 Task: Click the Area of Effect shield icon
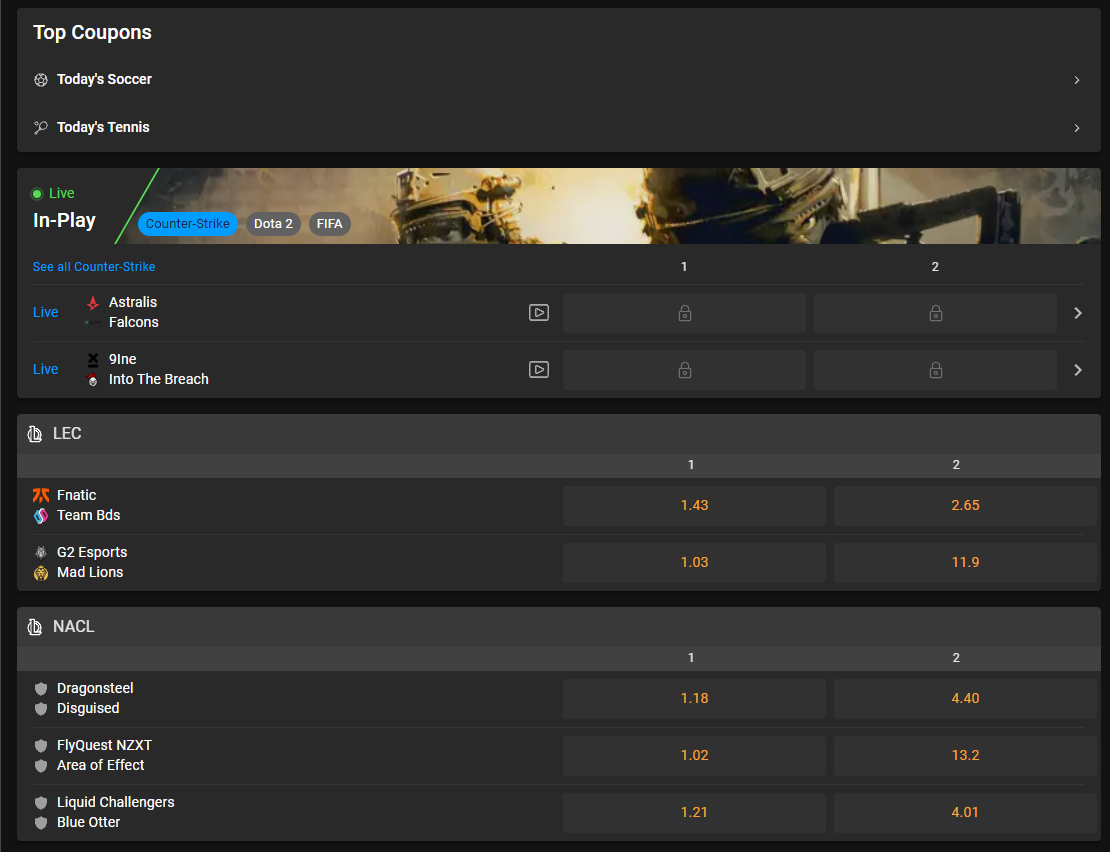click(x=41, y=766)
